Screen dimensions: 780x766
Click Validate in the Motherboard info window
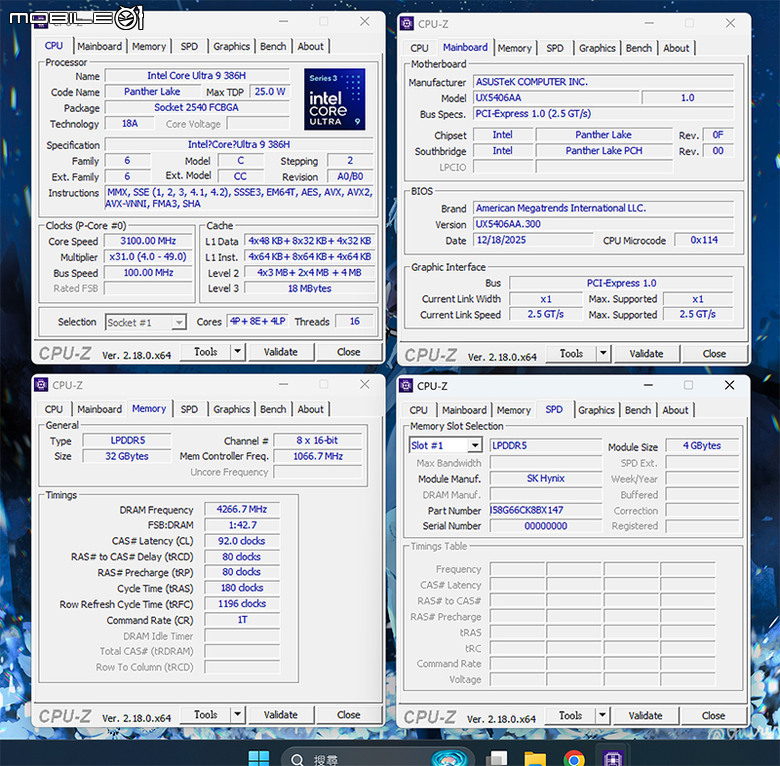pos(646,354)
